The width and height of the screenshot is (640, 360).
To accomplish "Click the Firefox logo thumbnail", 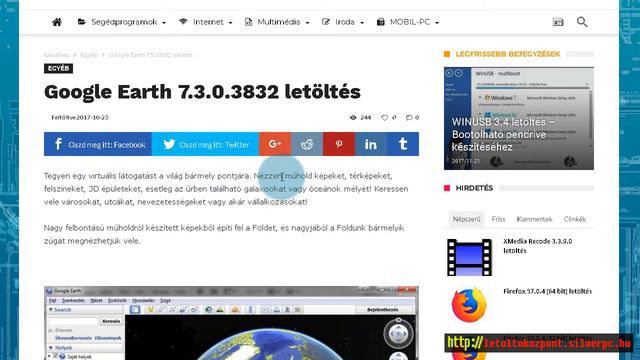I will click(469, 305).
